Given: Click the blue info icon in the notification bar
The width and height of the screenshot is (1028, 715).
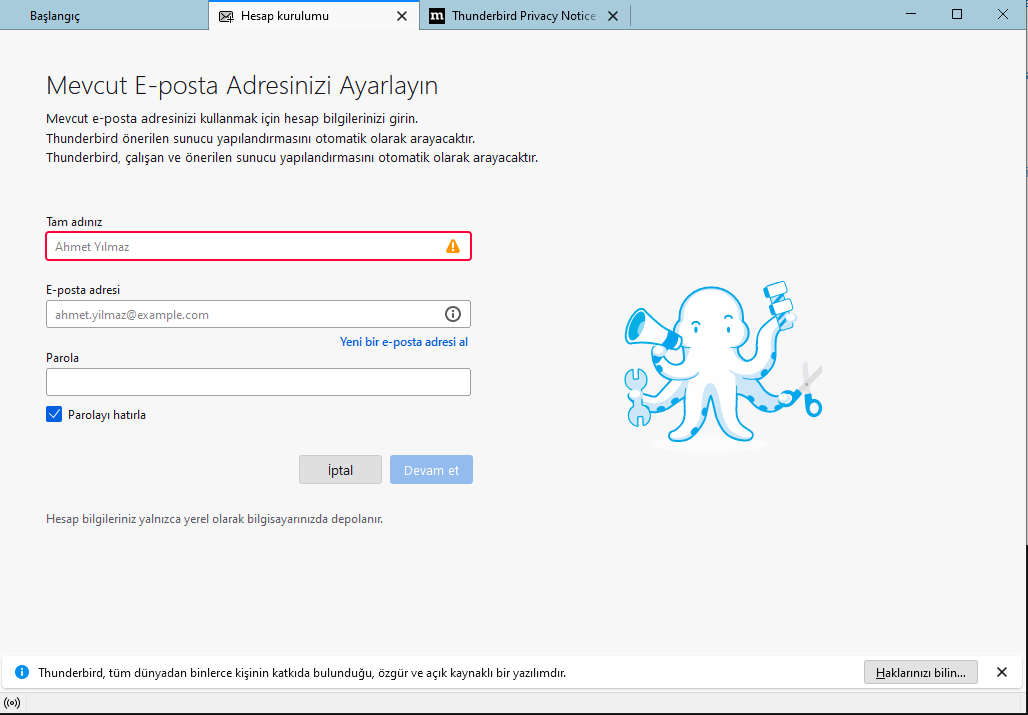Looking at the screenshot, I should (22, 672).
